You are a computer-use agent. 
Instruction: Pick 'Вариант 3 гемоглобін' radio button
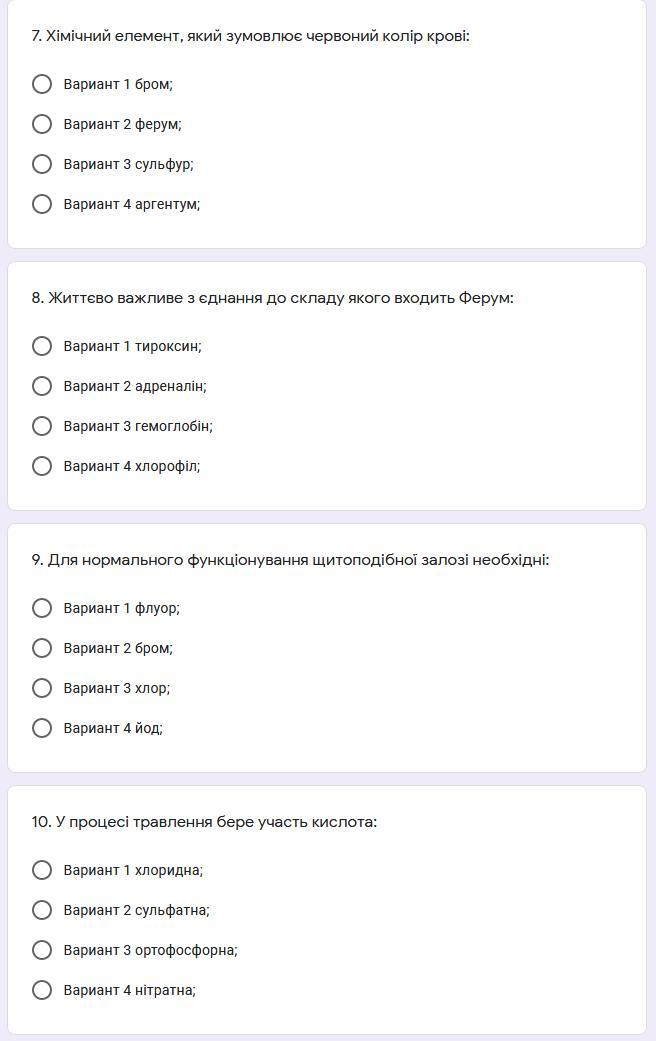(42, 426)
